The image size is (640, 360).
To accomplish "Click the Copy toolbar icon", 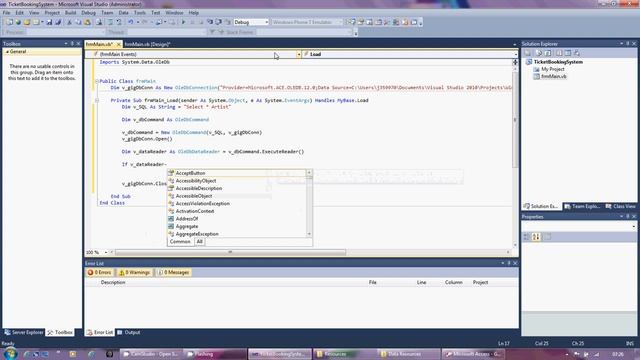I will click(x=78, y=22).
